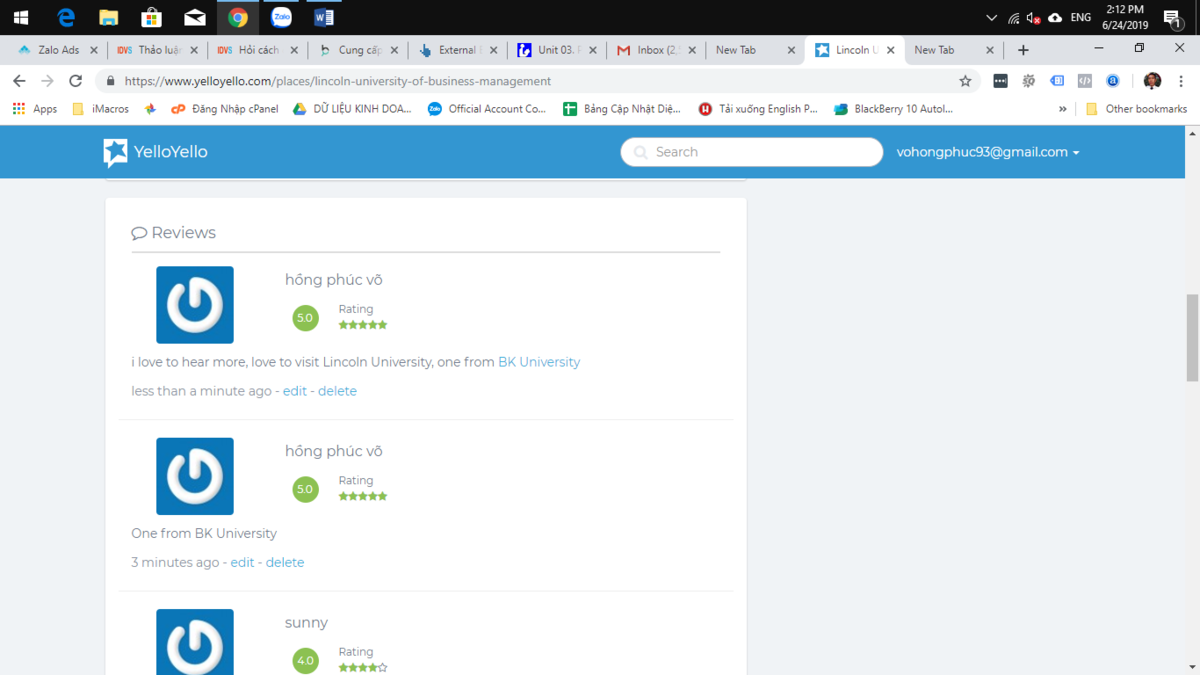Click the scrollbar down arrow
1200x675 pixels.
pyautogui.click(x=1192, y=667)
